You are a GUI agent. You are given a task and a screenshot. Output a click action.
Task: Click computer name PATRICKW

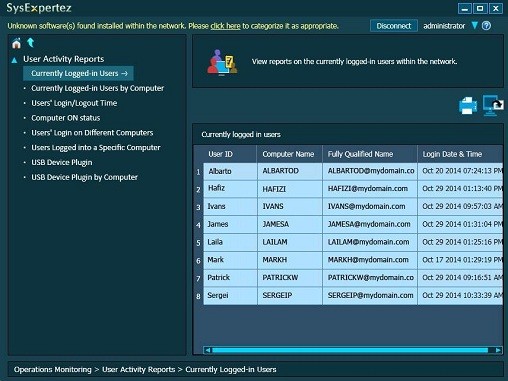pos(290,278)
